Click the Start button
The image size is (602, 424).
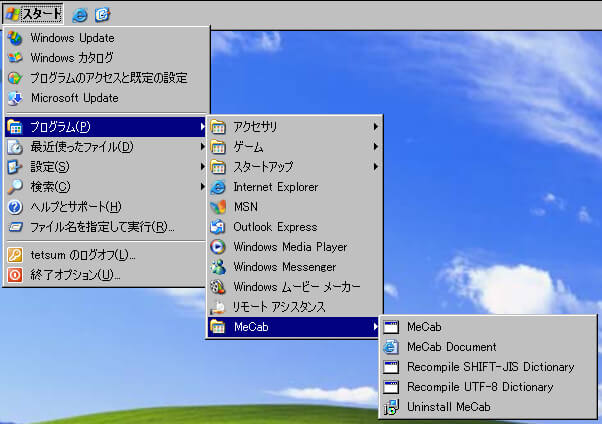point(33,14)
